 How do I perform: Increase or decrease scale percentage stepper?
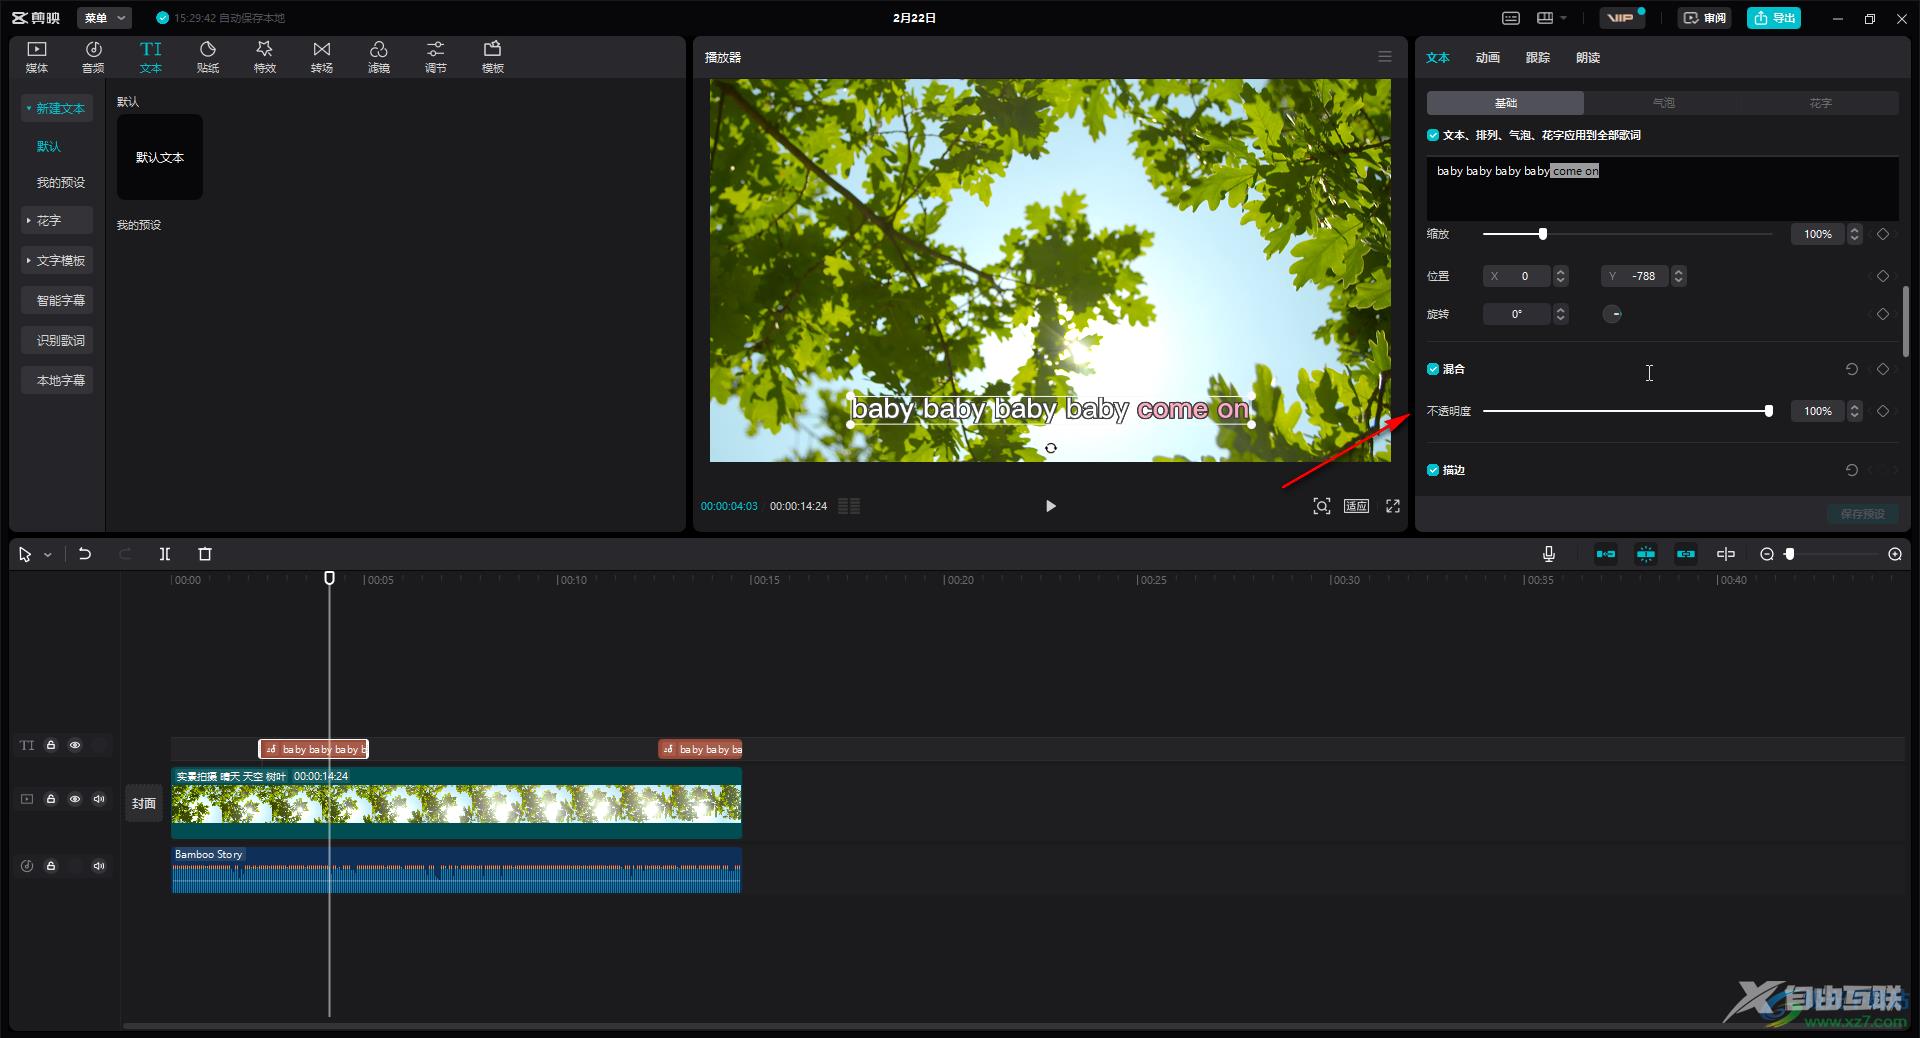1855,234
